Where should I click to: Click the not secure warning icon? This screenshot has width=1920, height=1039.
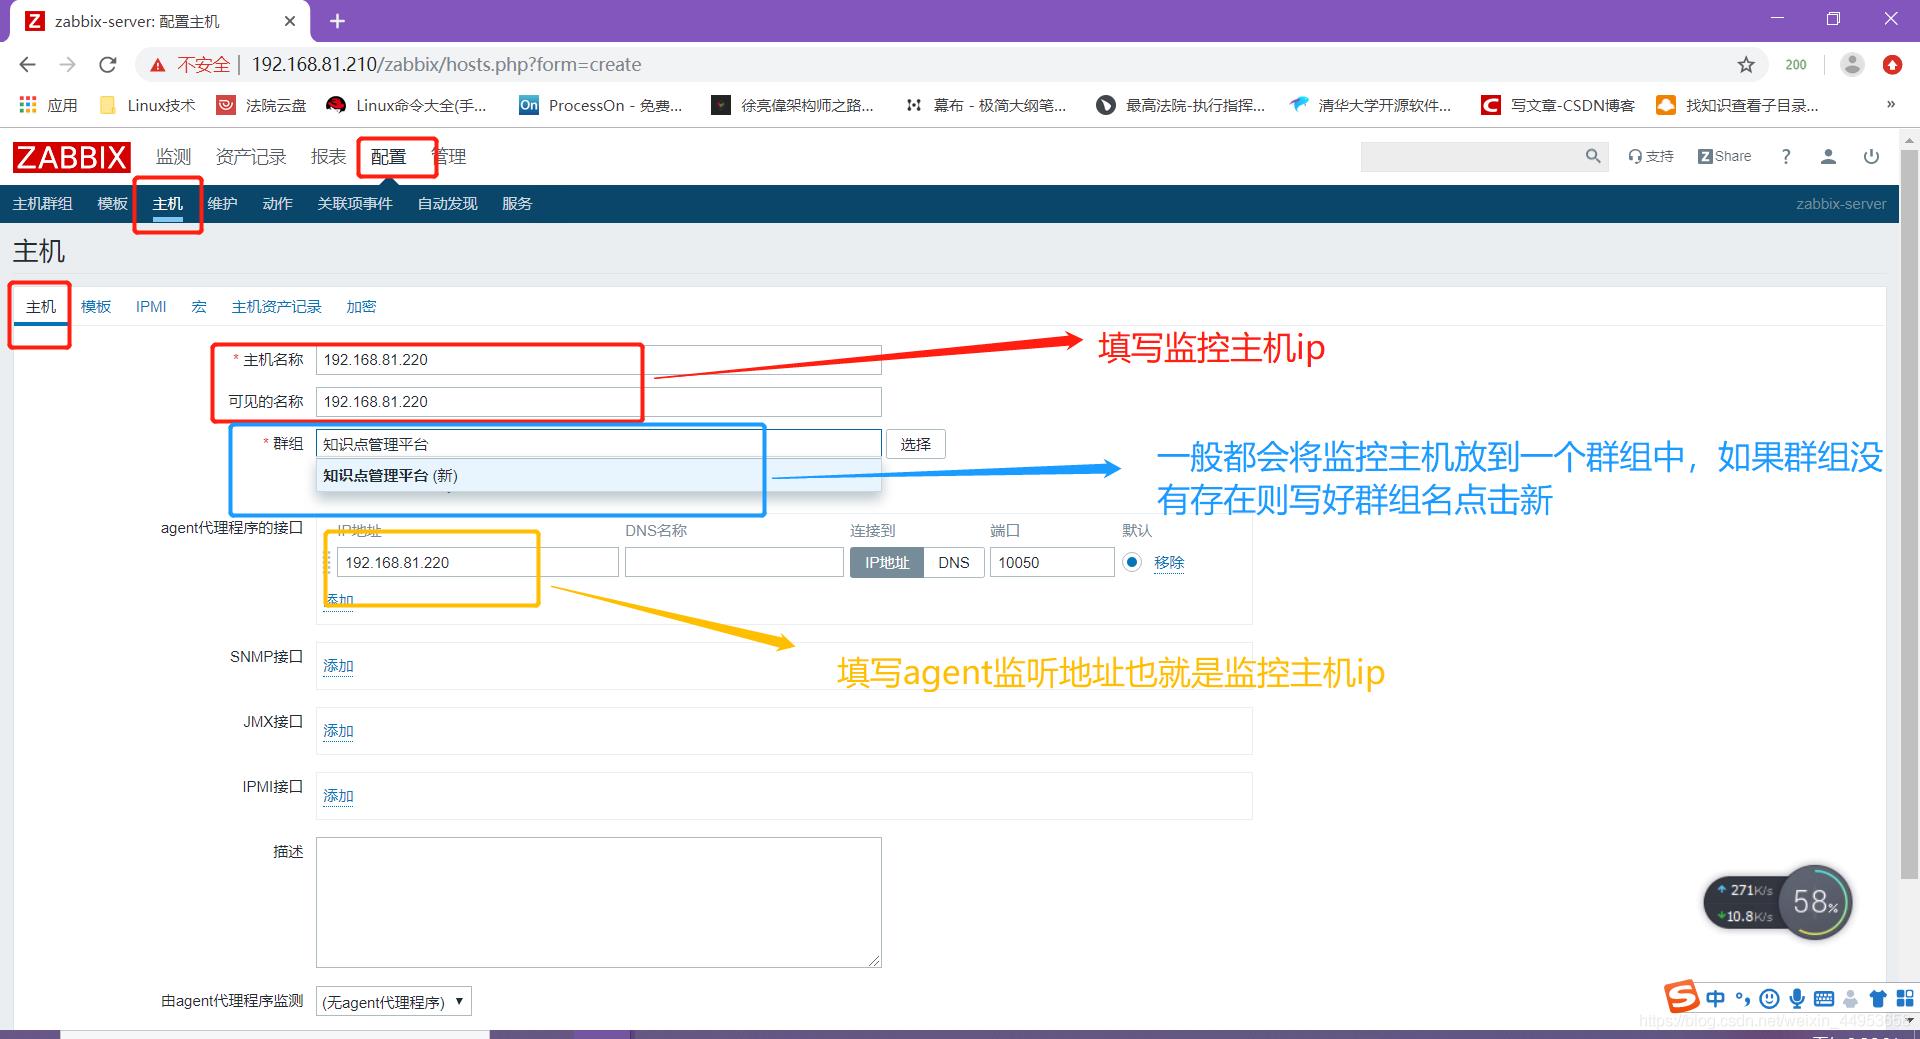coord(157,65)
